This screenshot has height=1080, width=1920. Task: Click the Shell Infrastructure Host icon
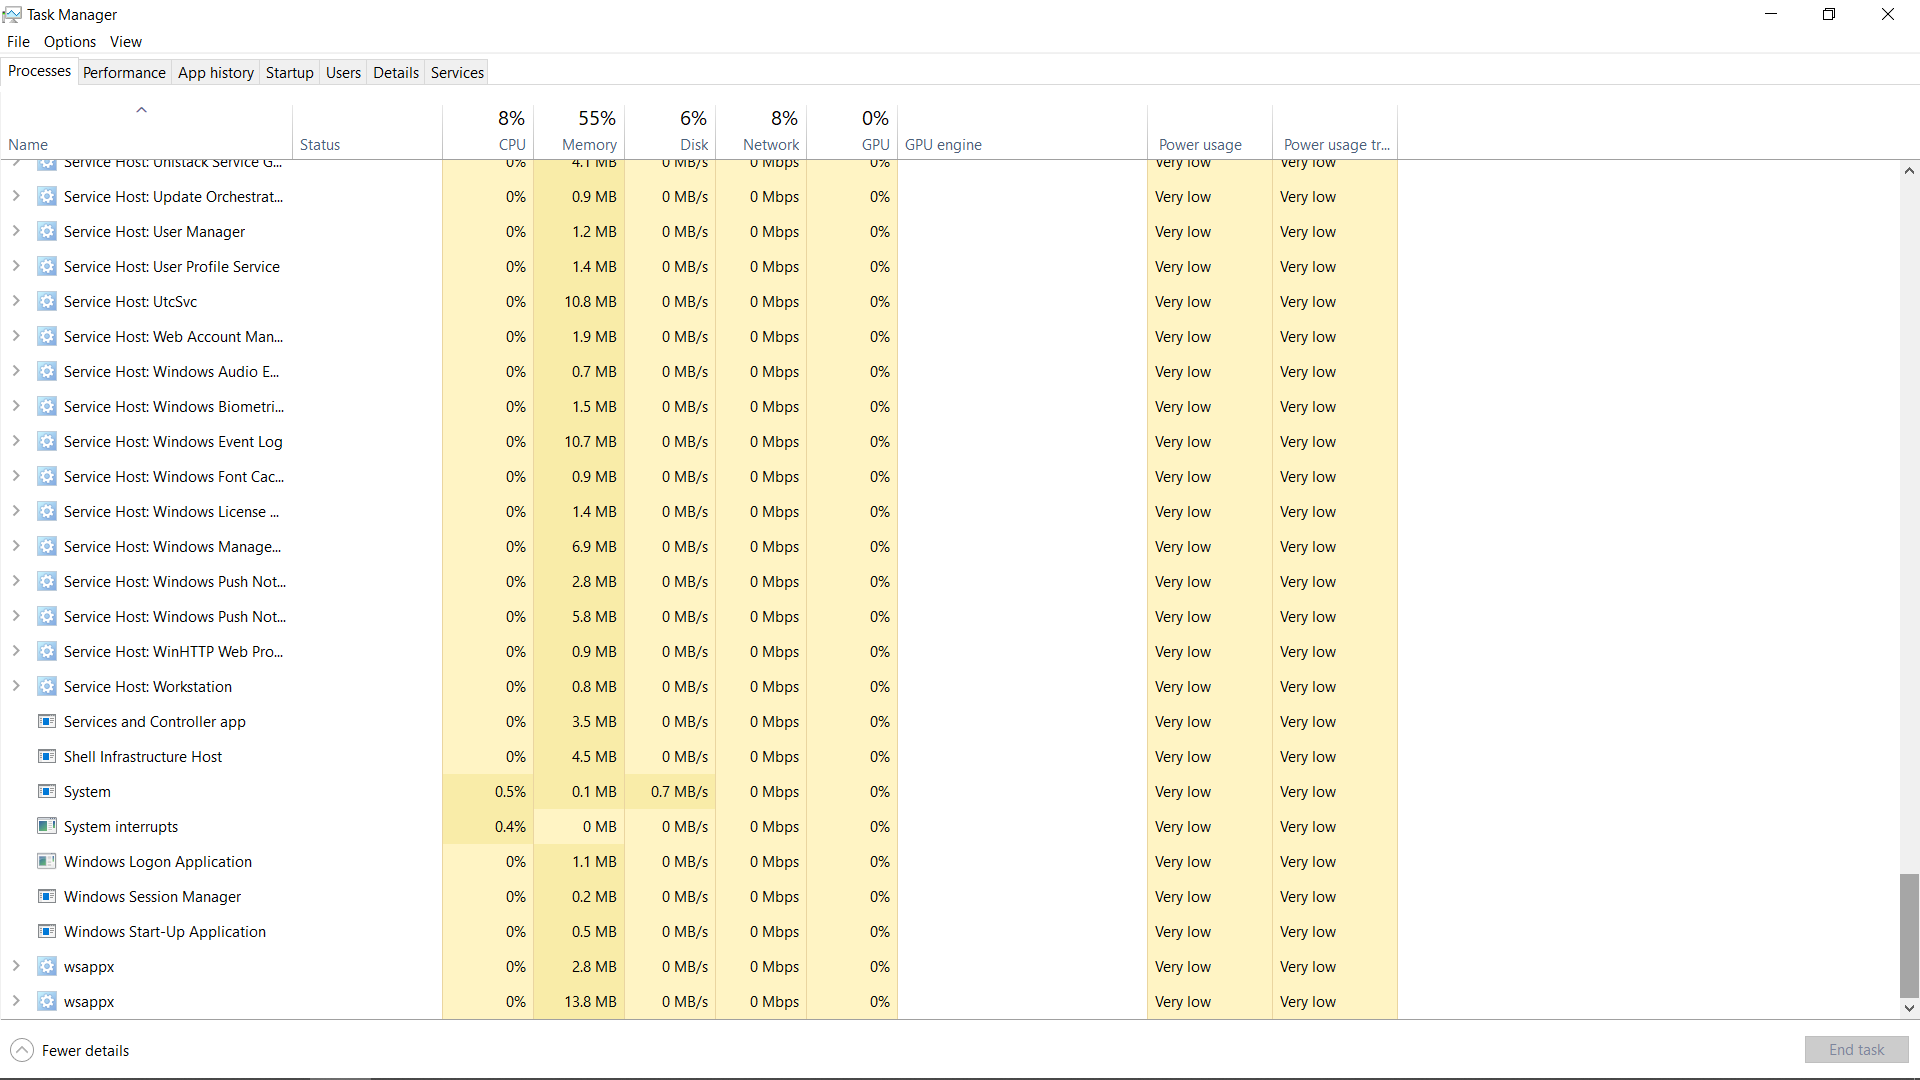(46, 756)
